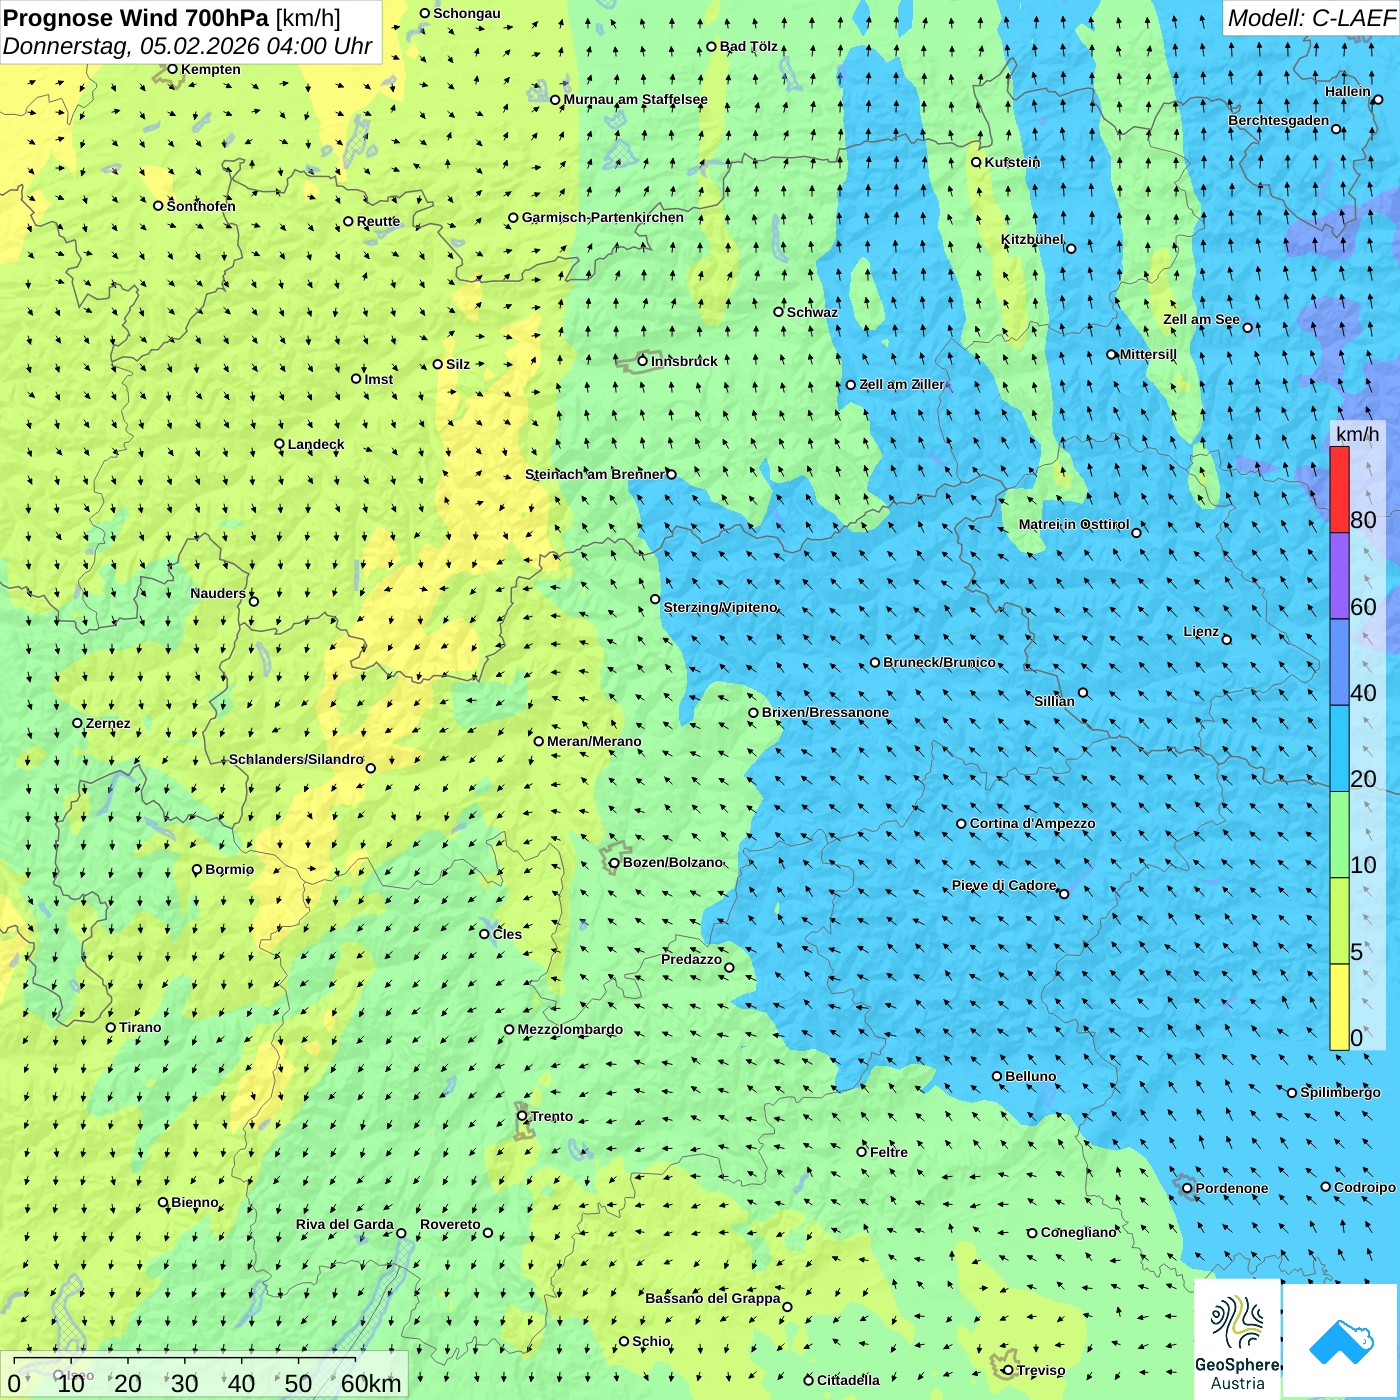
Task: Click the Mezzolombardo label
Action: (x=570, y=1029)
